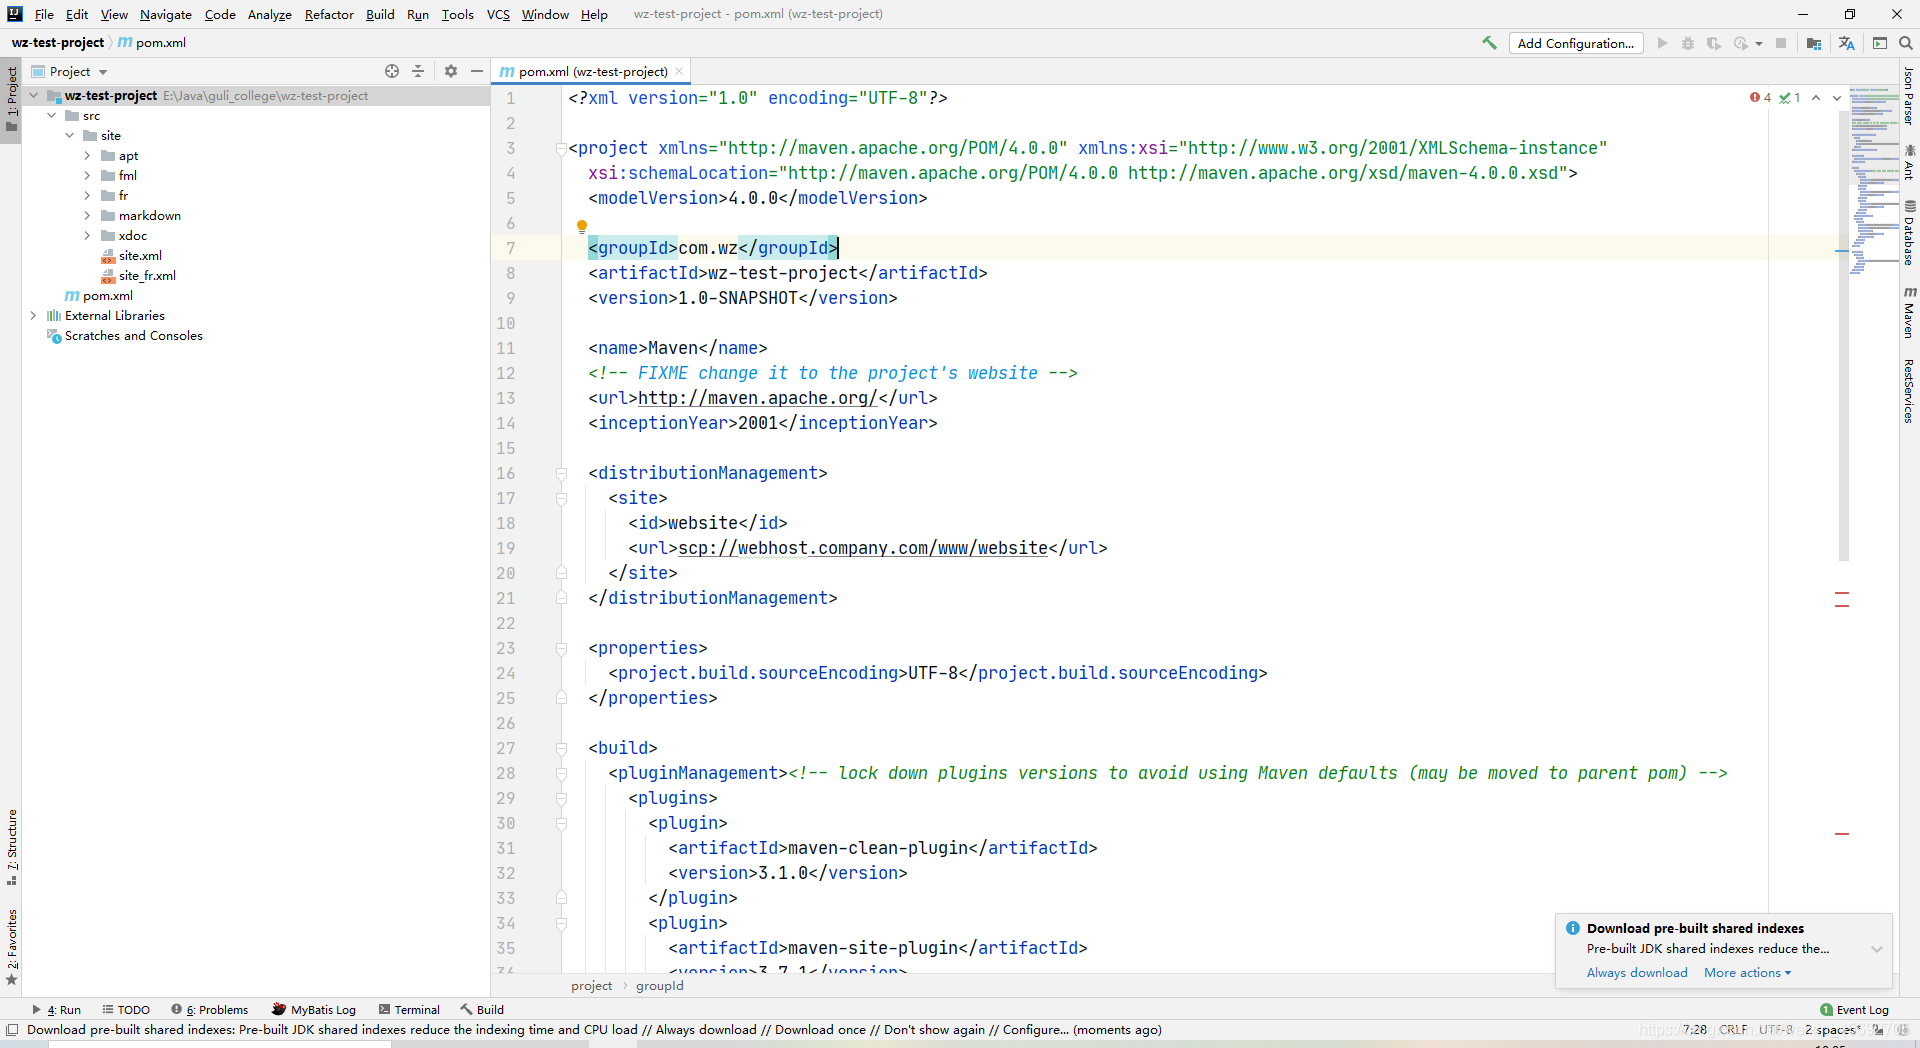Open the Analyze menu

(270, 14)
